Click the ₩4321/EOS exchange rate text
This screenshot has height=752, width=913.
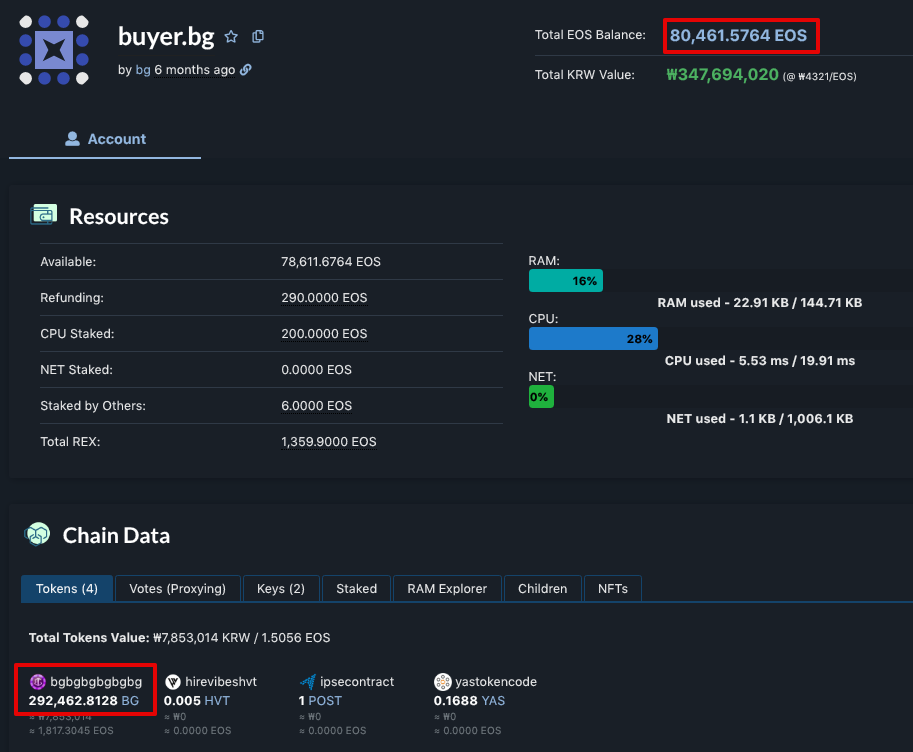(820, 76)
